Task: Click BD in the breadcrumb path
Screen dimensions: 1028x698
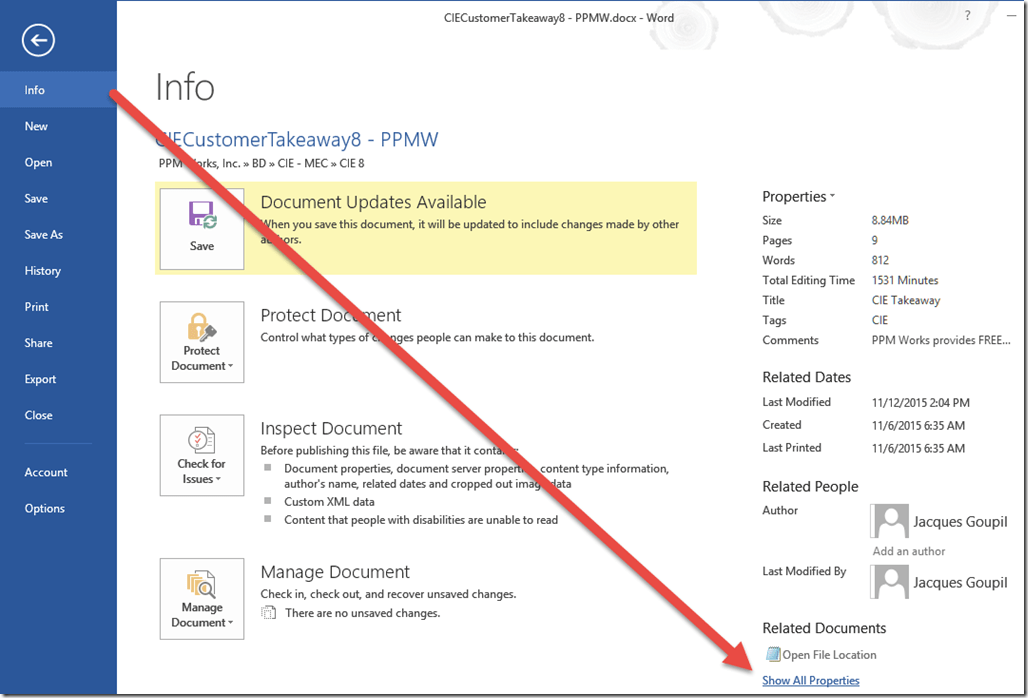Action: 259,163
